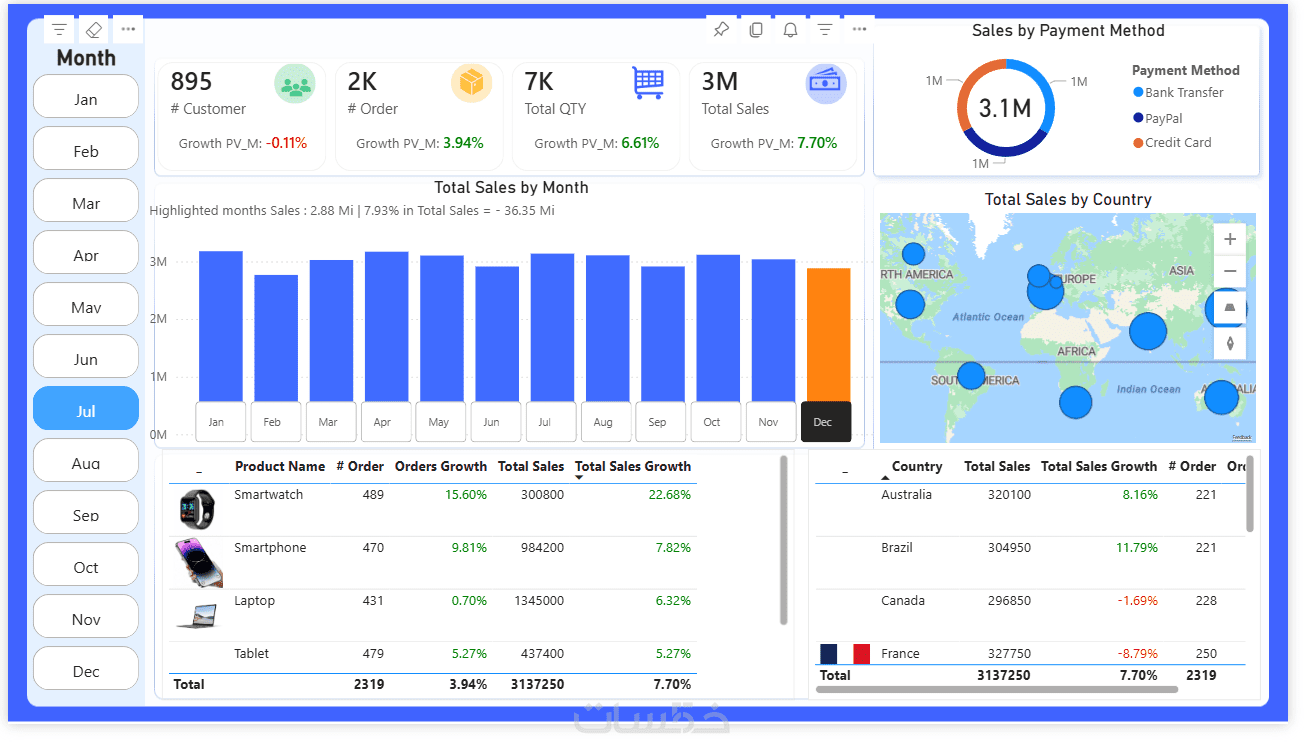This screenshot has height=749, width=1304.
Task: Open the top bar filters icon
Action: (x=825, y=30)
